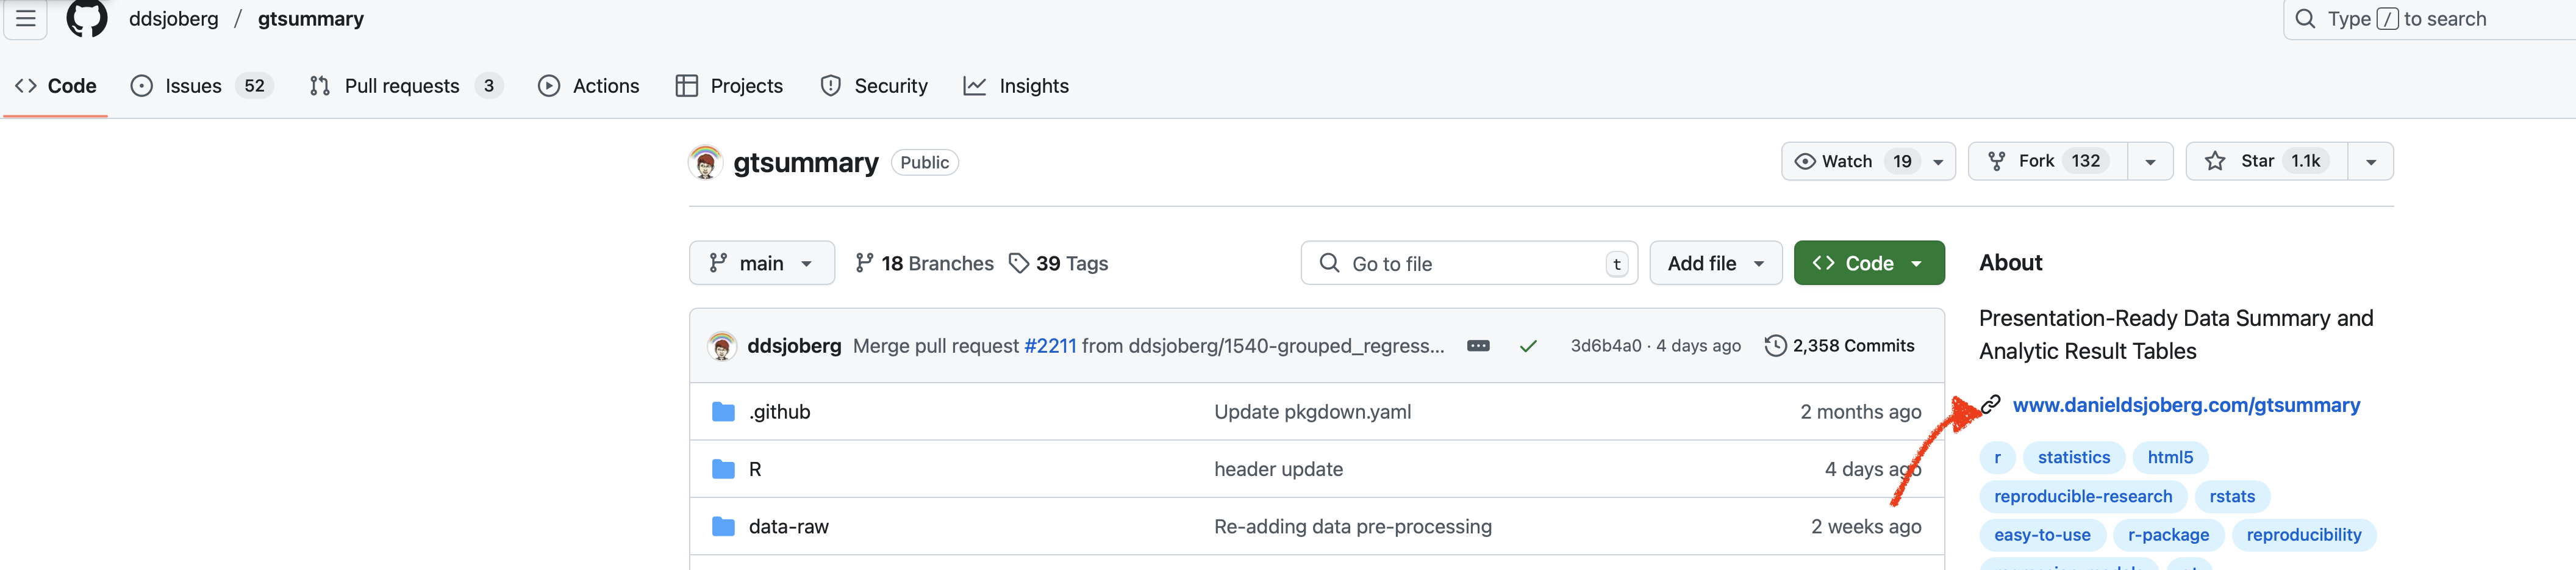The height and width of the screenshot is (570, 2576).
Task: Expand the fork options dropdown arrow
Action: [x=2150, y=161]
